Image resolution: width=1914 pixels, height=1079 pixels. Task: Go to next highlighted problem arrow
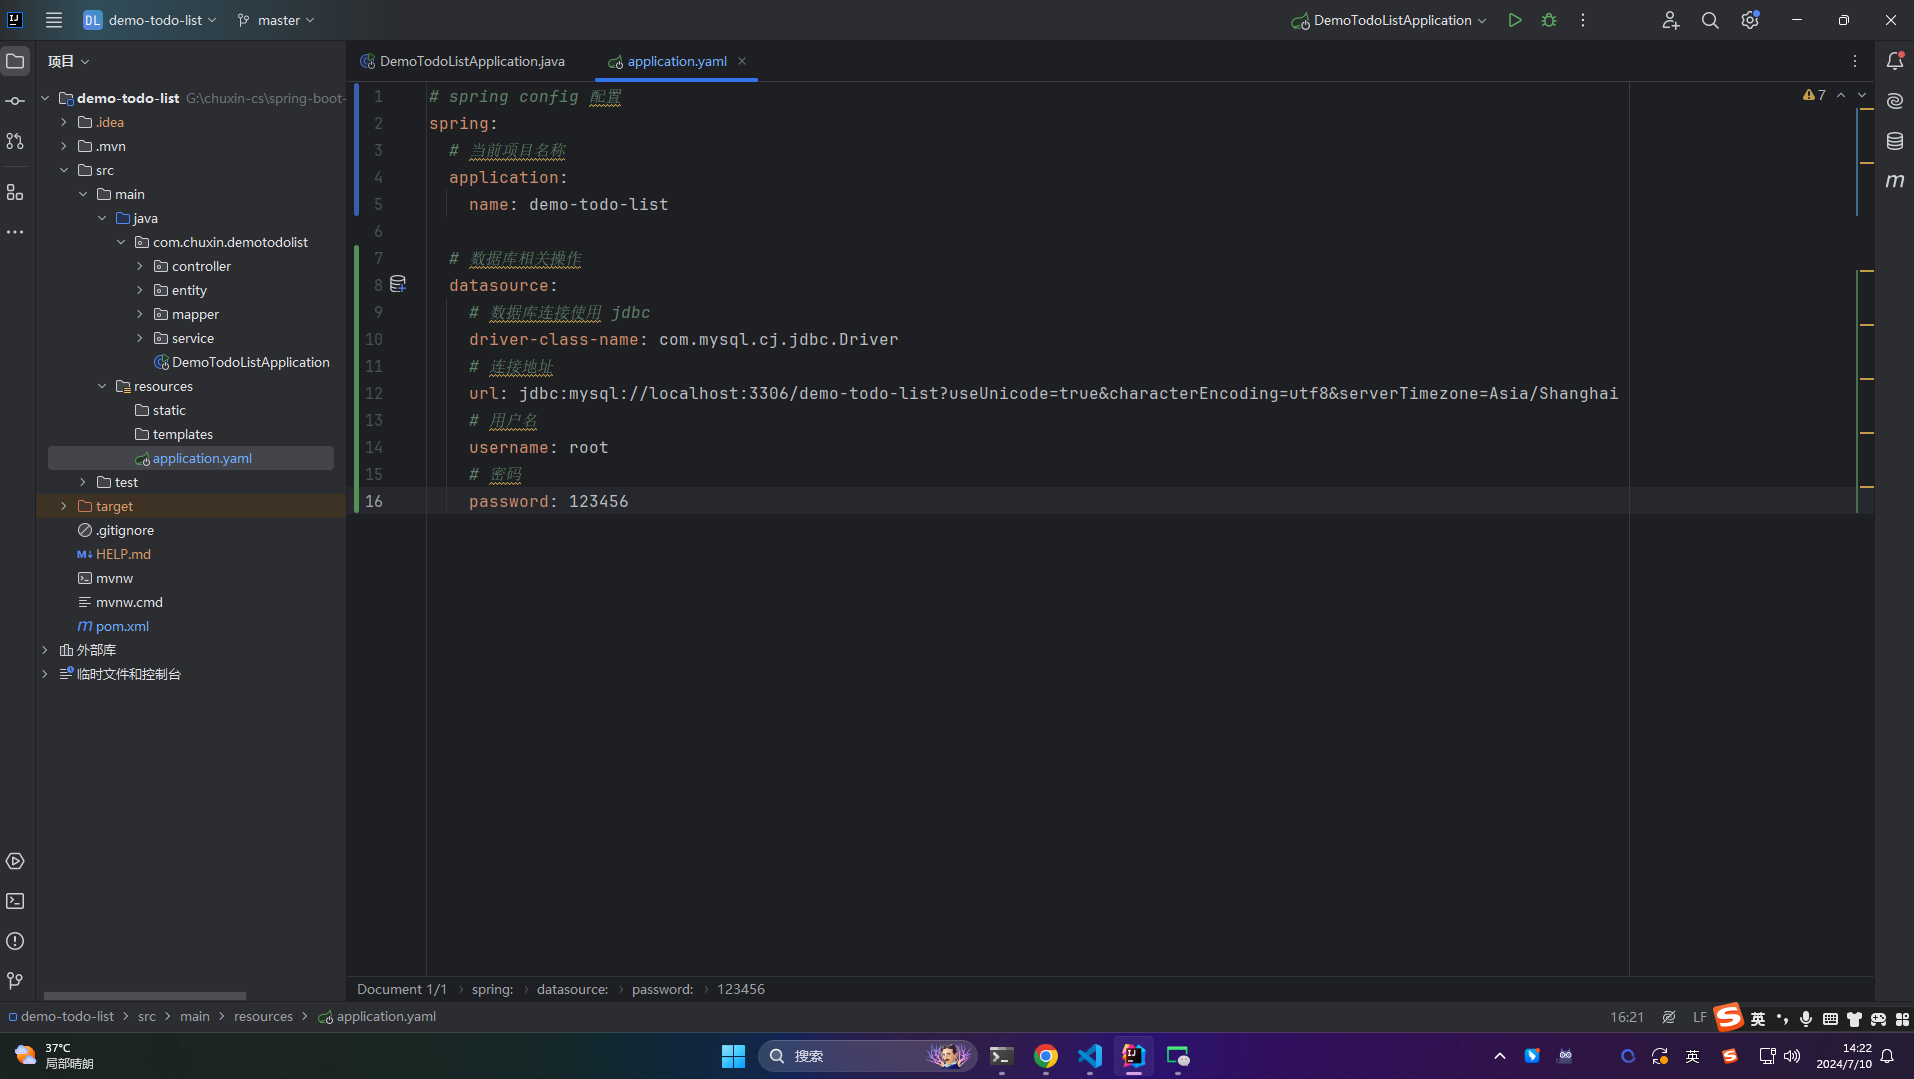click(1862, 95)
